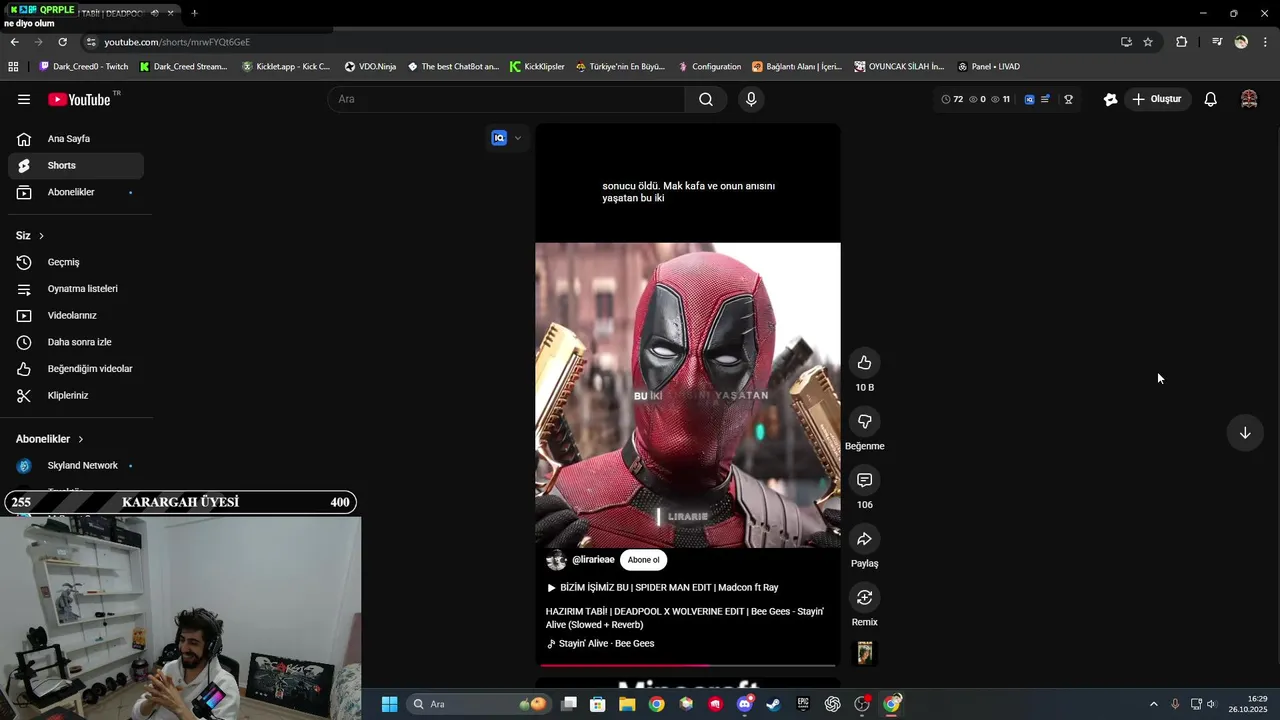The height and width of the screenshot is (720, 1280).
Task: Open Chrome three-dot menu
Action: coord(1266,42)
